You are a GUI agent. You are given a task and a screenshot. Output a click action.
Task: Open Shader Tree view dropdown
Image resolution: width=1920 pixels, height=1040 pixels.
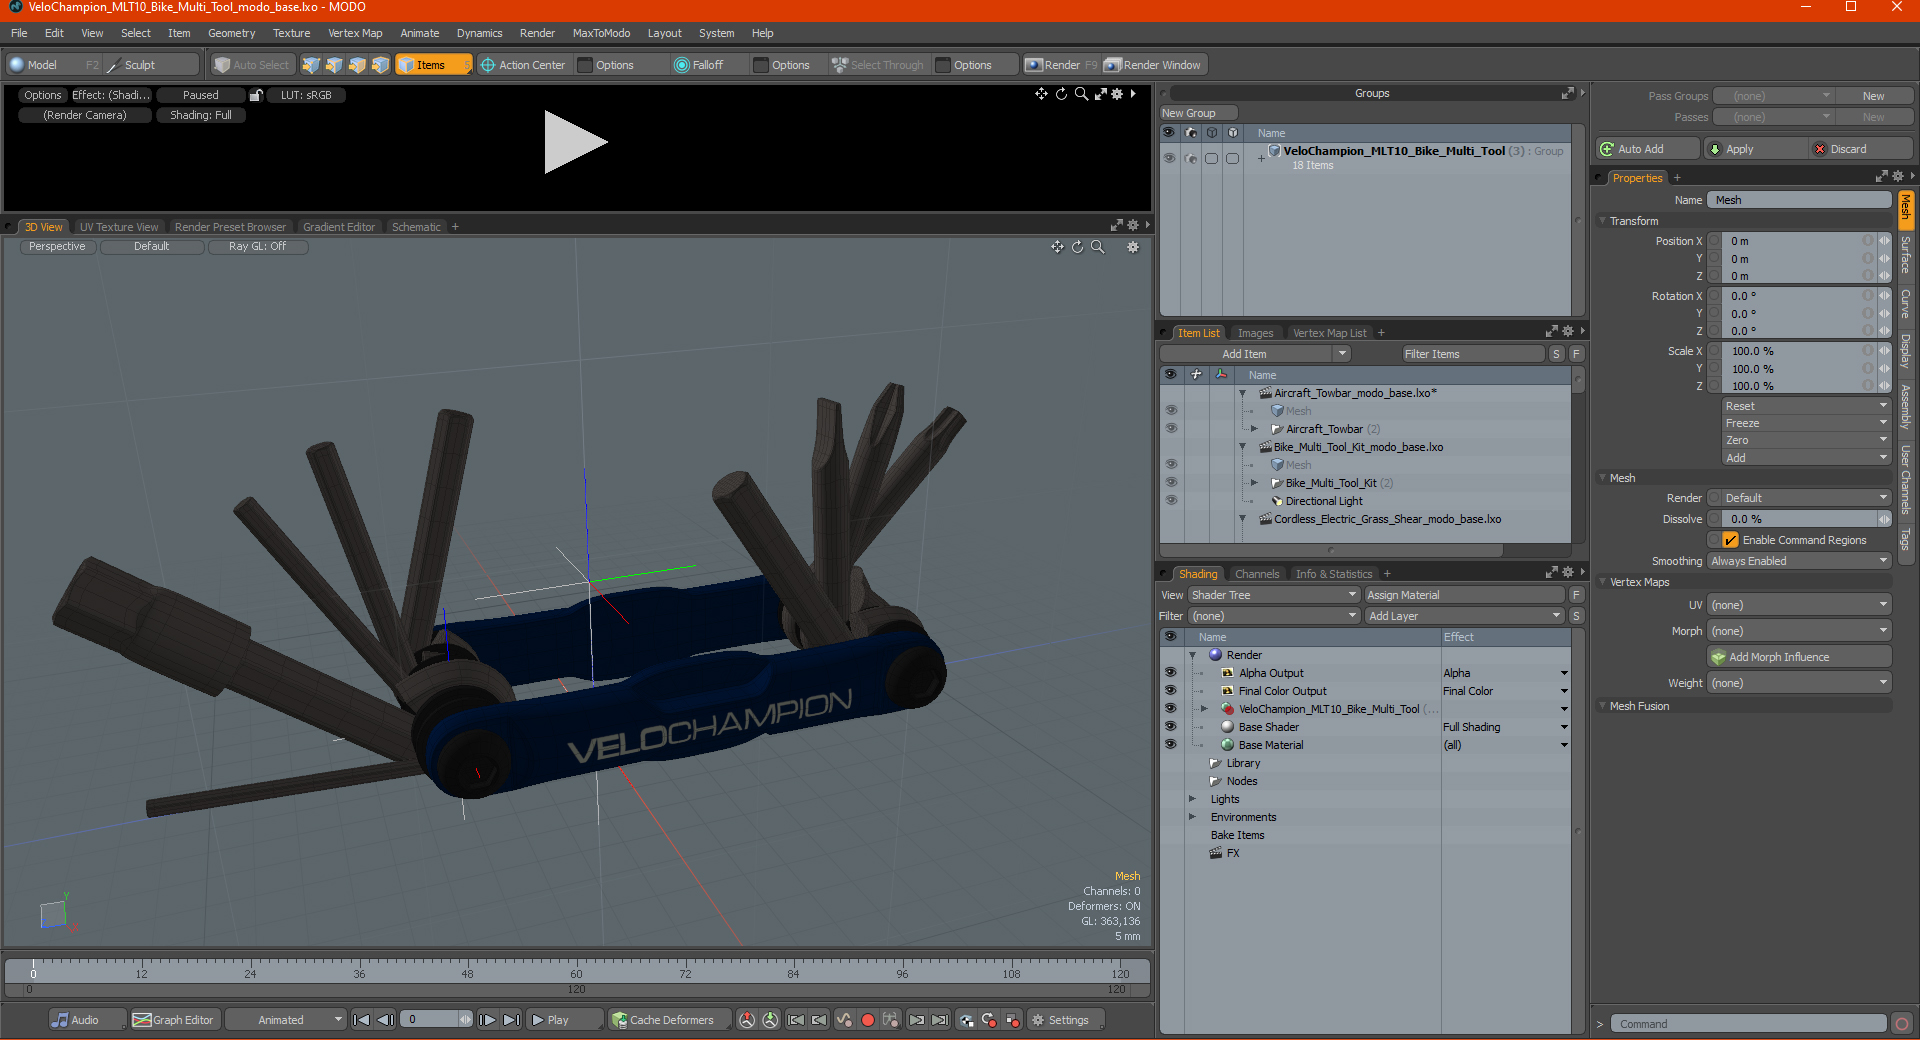[x=1274, y=595]
